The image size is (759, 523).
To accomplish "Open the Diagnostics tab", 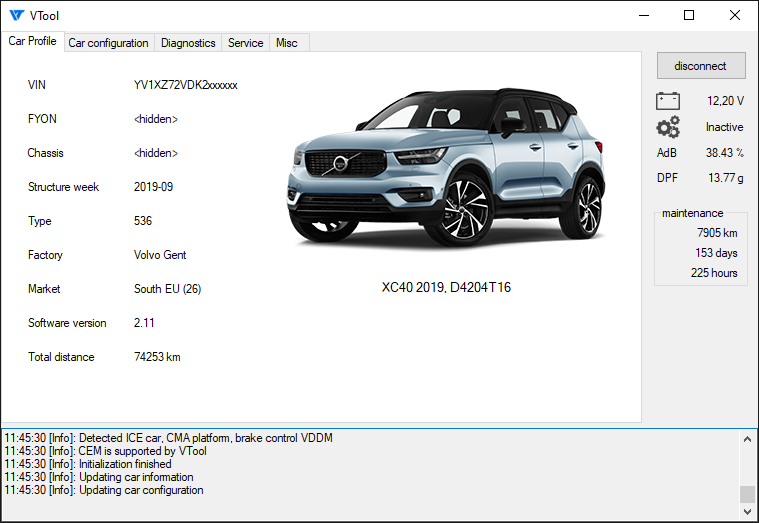I will coord(188,43).
